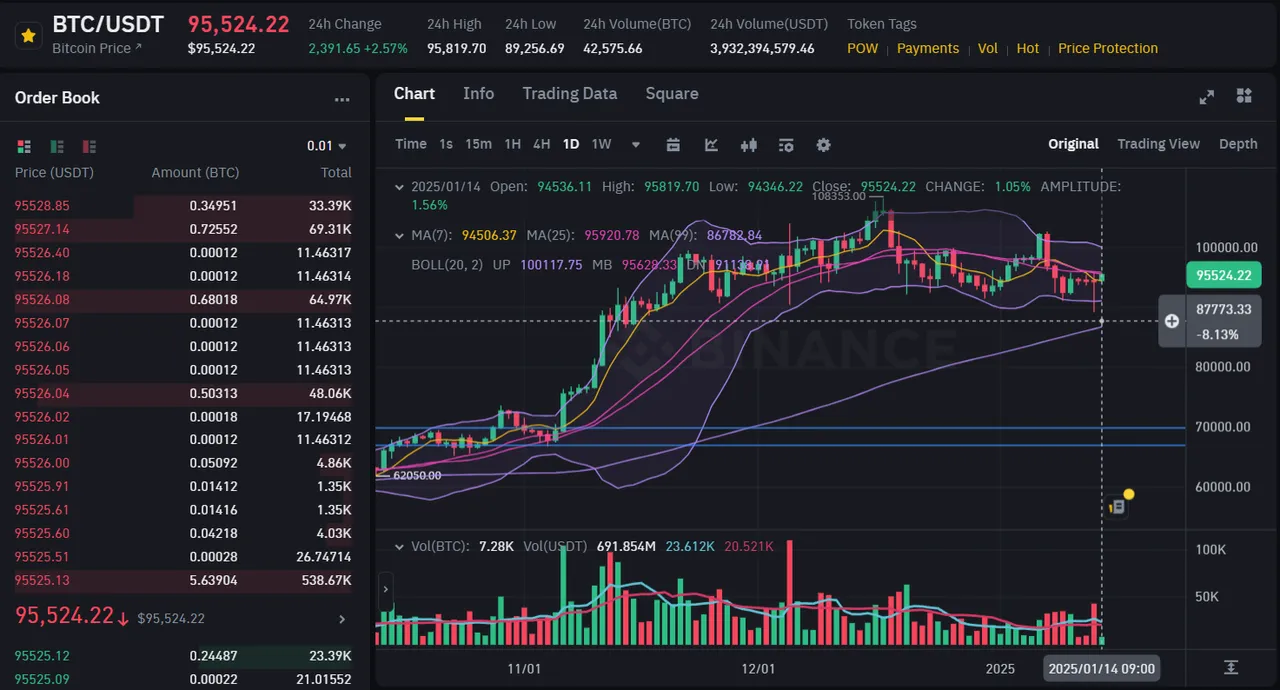Click the POW token tag

tap(862, 48)
